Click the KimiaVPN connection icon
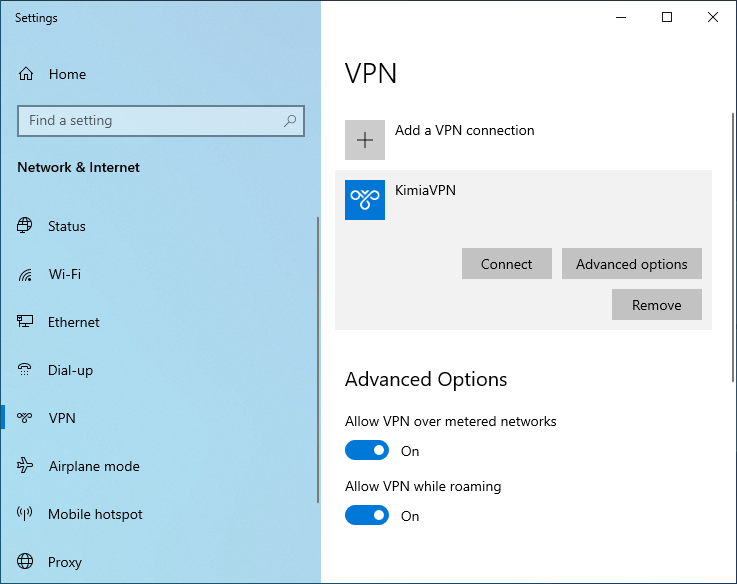737x584 pixels. [365, 200]
